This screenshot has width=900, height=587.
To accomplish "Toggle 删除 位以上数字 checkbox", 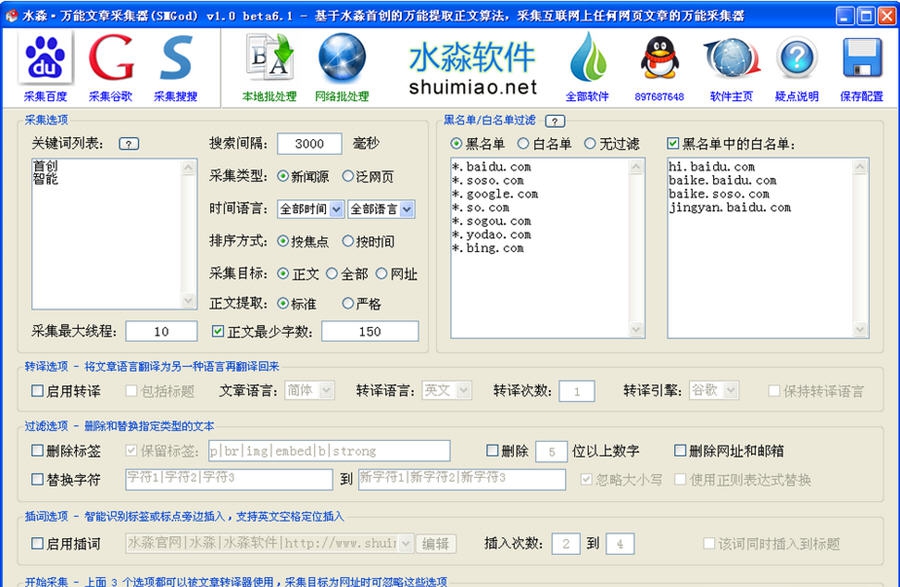I will (492, 450).
